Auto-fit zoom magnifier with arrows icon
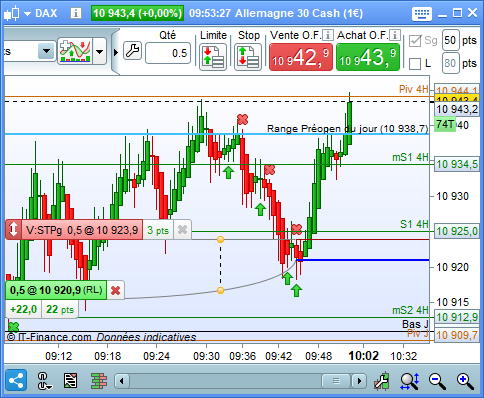 [x=410, y=381]
